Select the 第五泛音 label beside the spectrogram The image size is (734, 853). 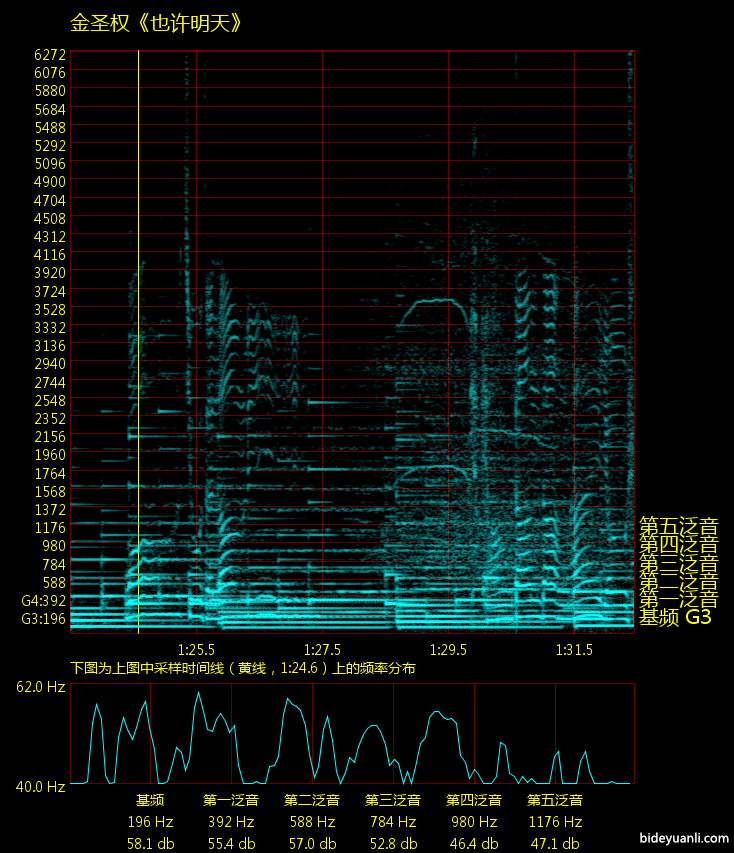point(679,526)
